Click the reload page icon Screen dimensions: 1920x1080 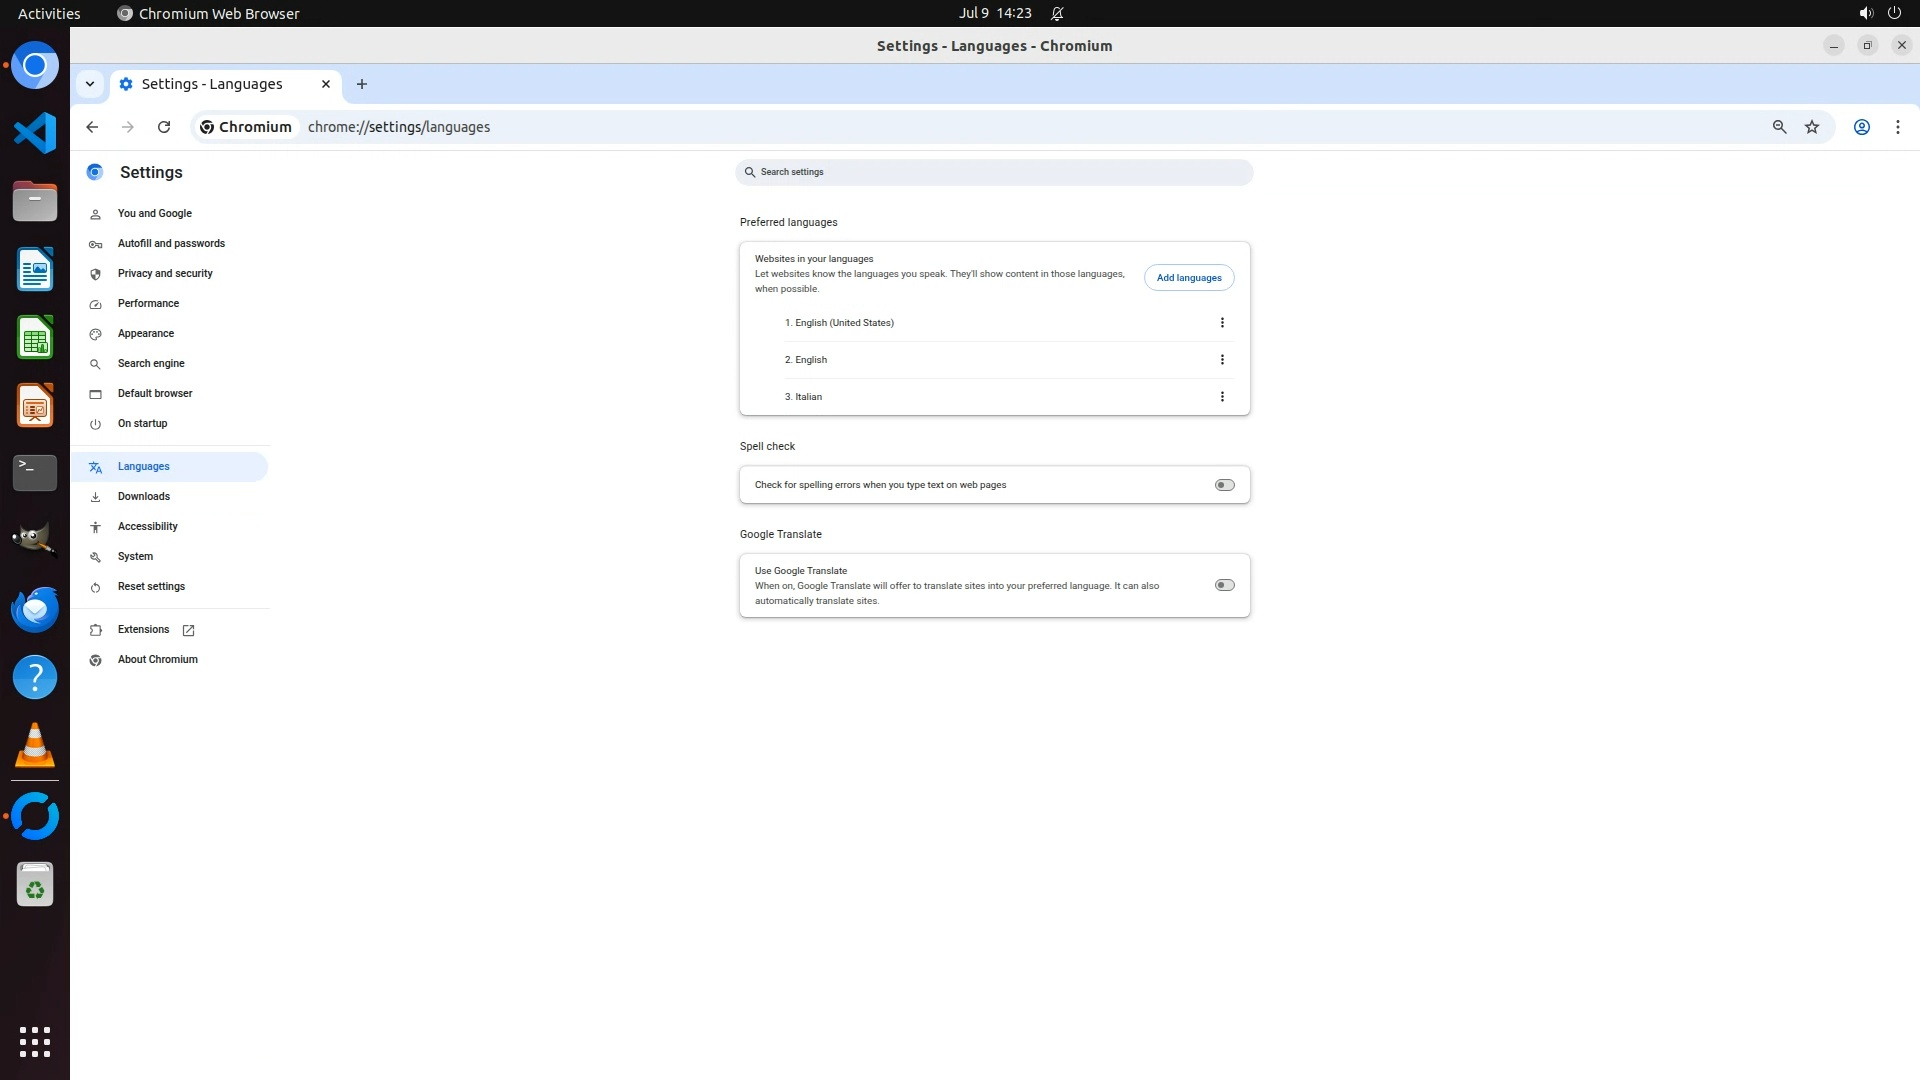click(164, 127)
